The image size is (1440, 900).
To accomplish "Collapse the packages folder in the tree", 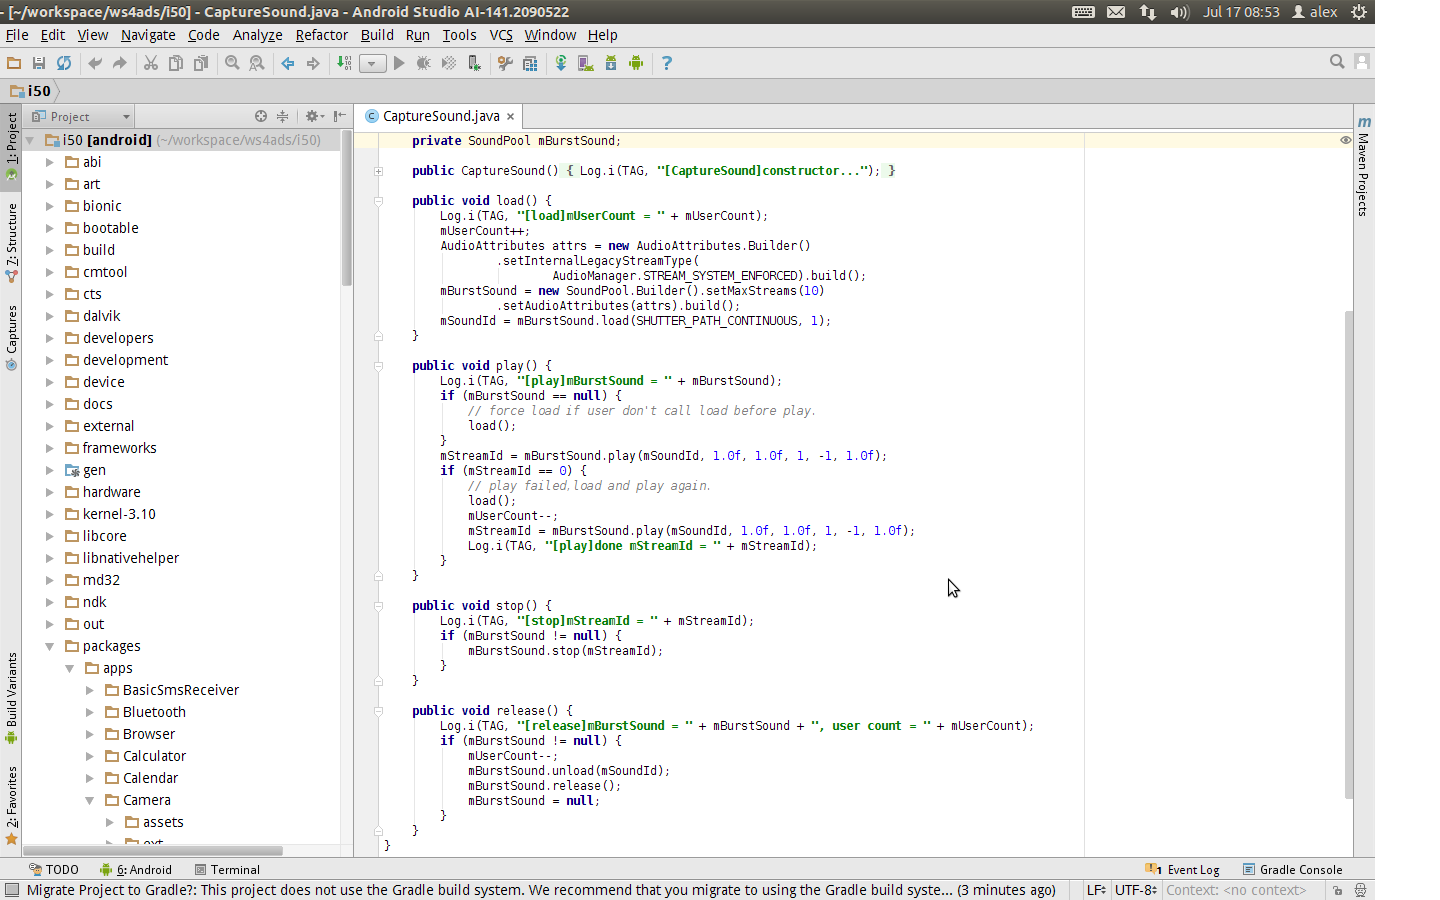I will coord(50,646).
